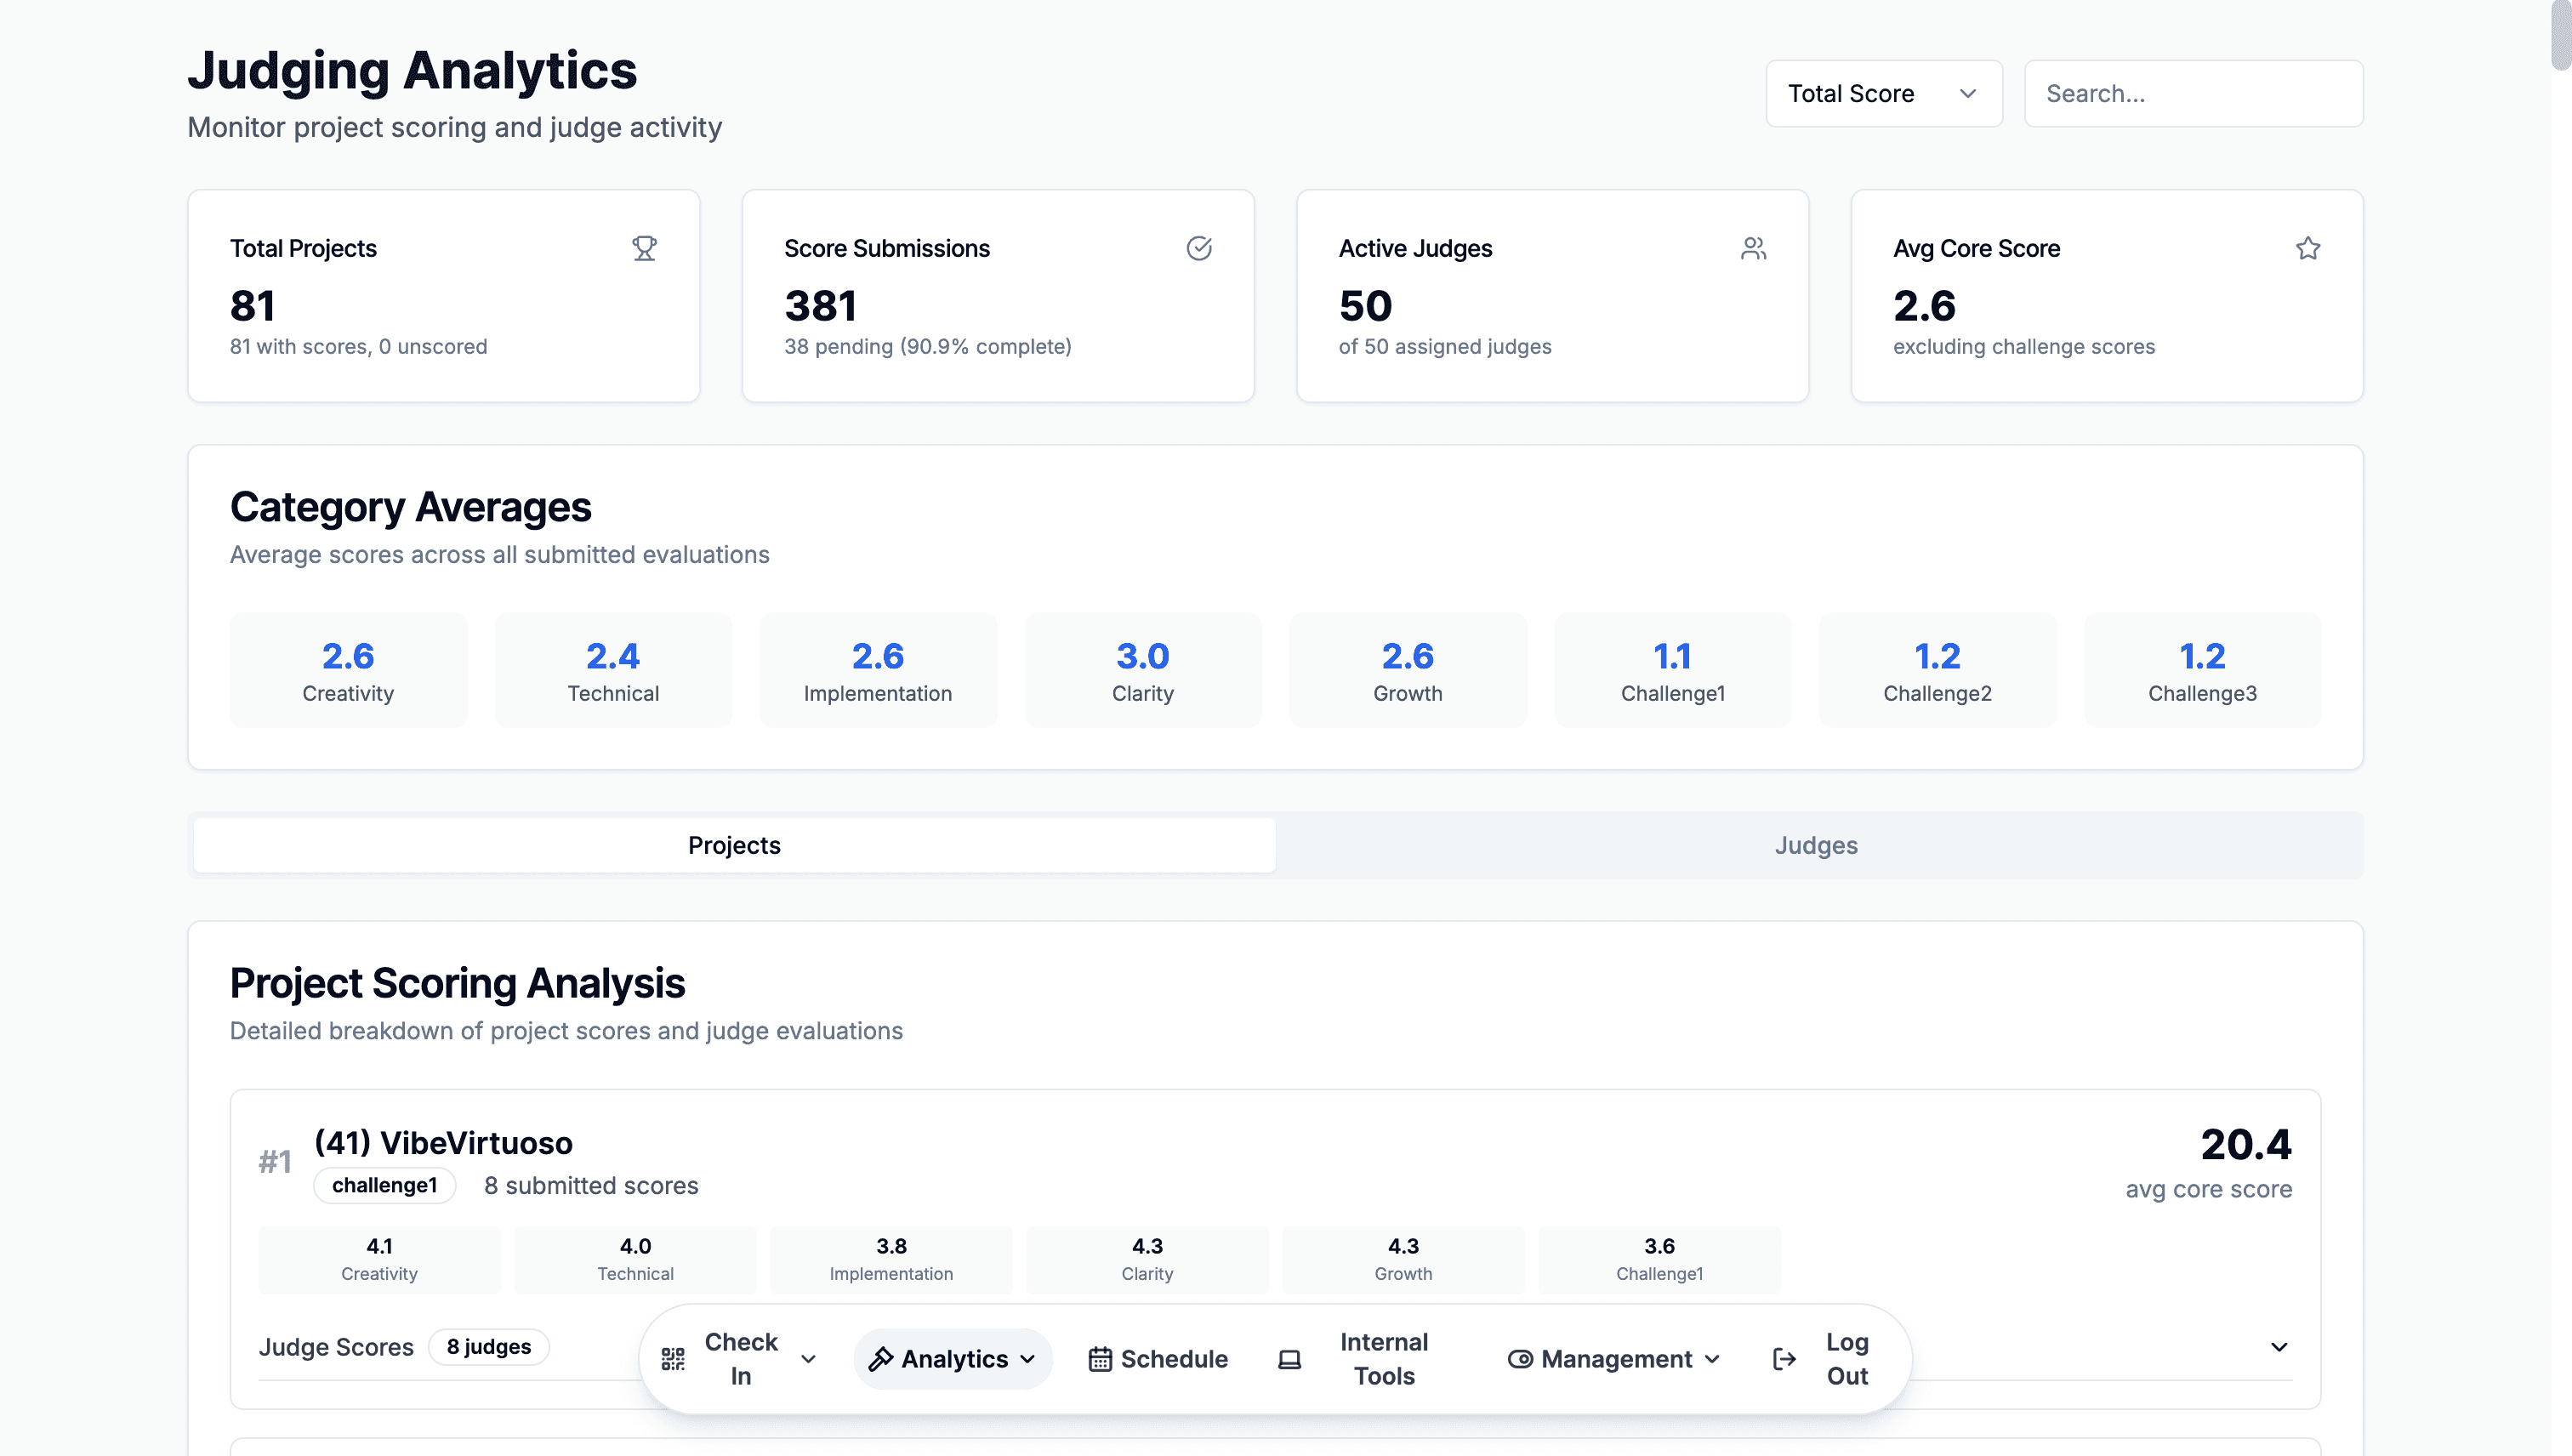The image size is (2572, 1456).
Task: Open the Schedule page link
Action: tap(1173, 1359)
